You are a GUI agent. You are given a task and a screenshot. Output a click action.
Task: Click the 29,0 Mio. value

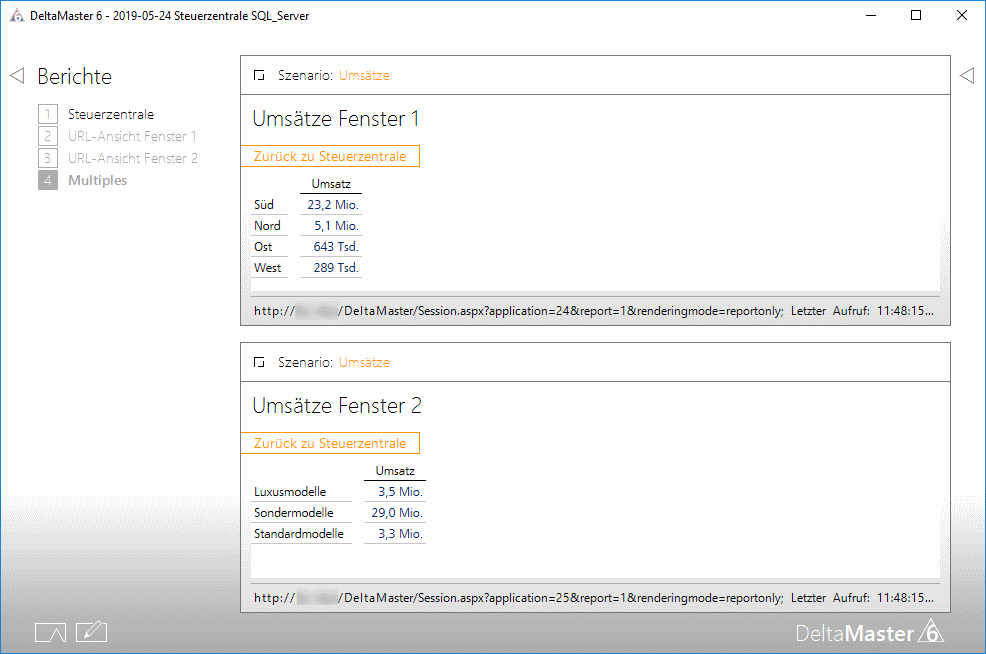[x=397, y=513]
